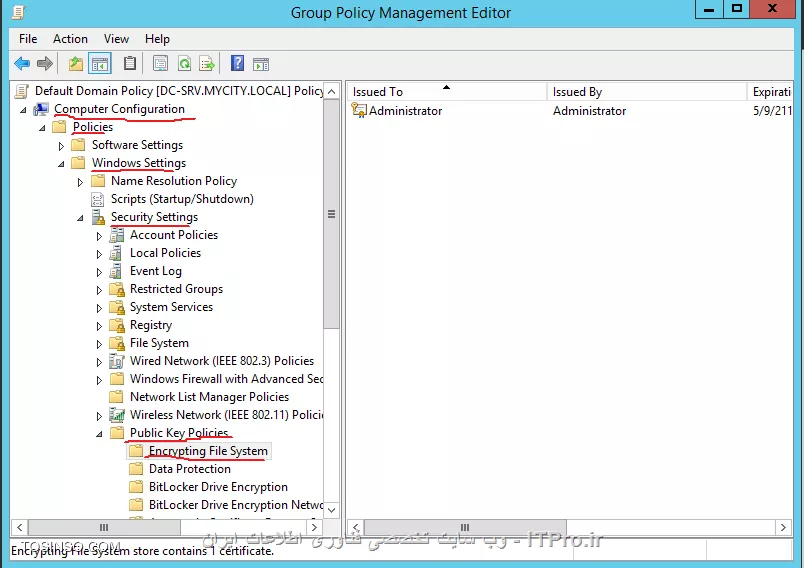Open the Help menu
The height and width of the screenshot is (568, 804).
(157, 39)
